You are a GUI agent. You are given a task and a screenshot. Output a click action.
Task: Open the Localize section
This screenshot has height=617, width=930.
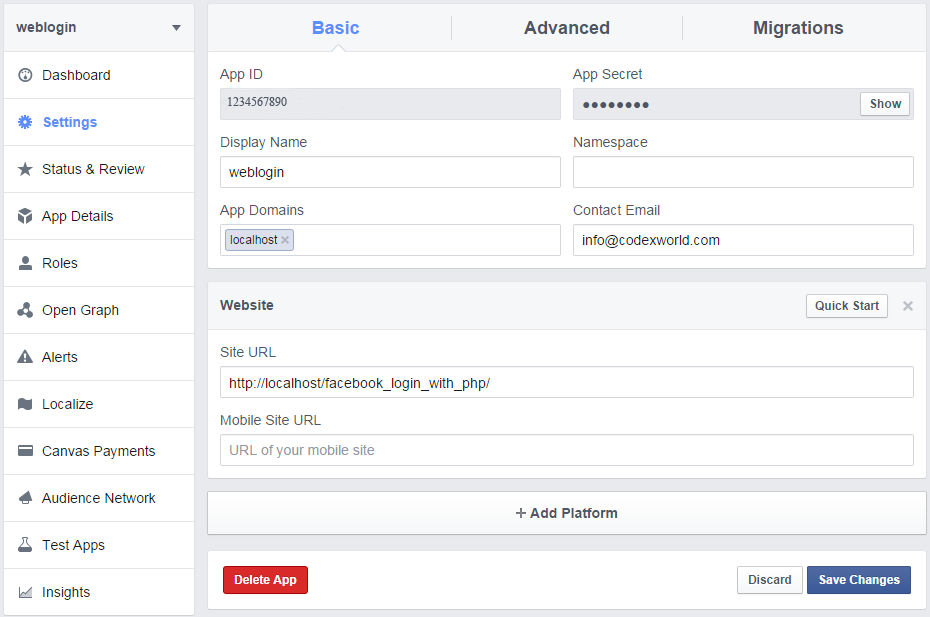coord(99,404)
